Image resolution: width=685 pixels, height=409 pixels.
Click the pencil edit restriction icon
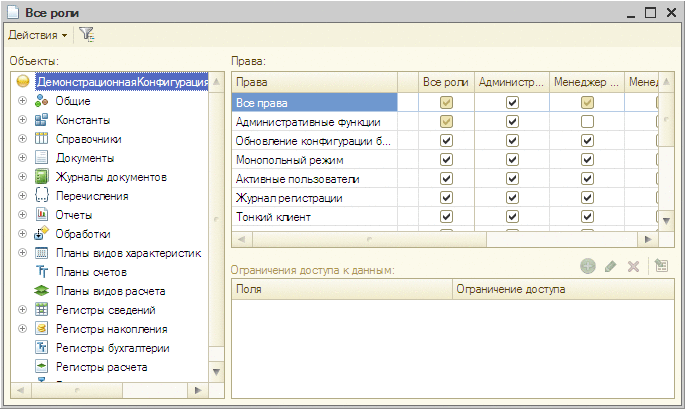point(610,266)
